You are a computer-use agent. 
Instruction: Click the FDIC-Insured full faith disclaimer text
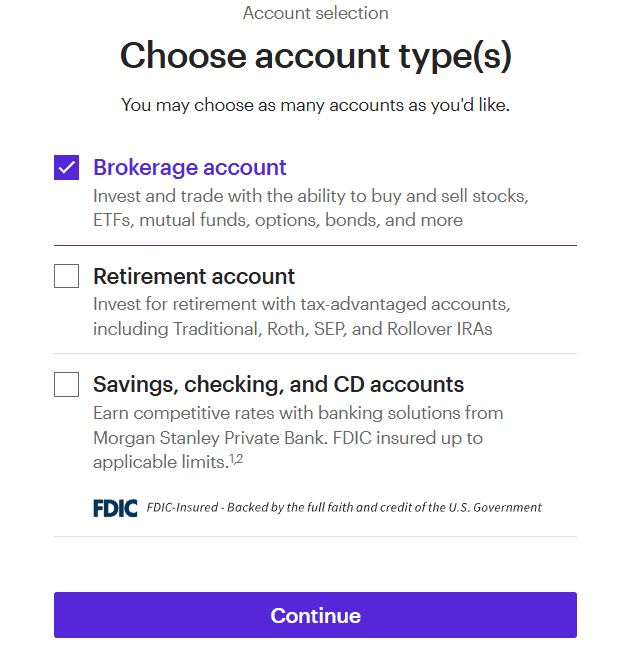344,508
